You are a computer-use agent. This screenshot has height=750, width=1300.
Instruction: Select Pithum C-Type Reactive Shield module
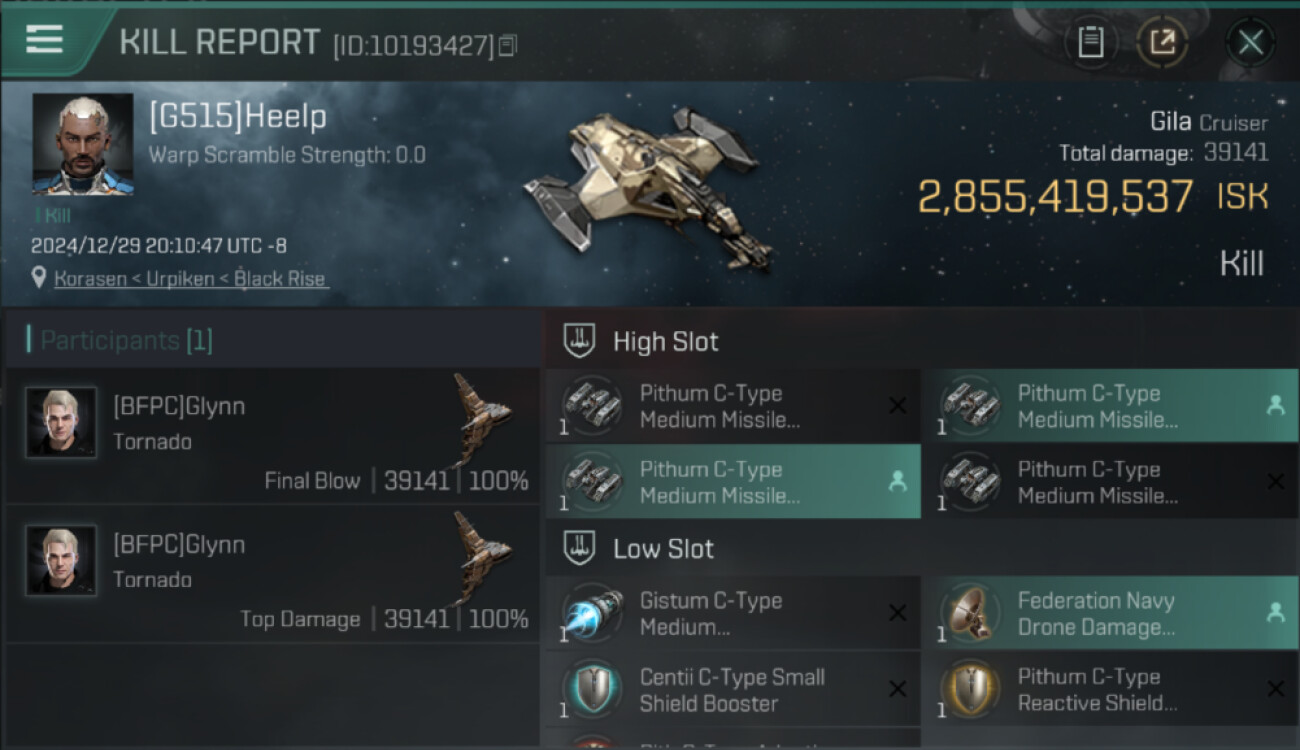pos(1110,690)
